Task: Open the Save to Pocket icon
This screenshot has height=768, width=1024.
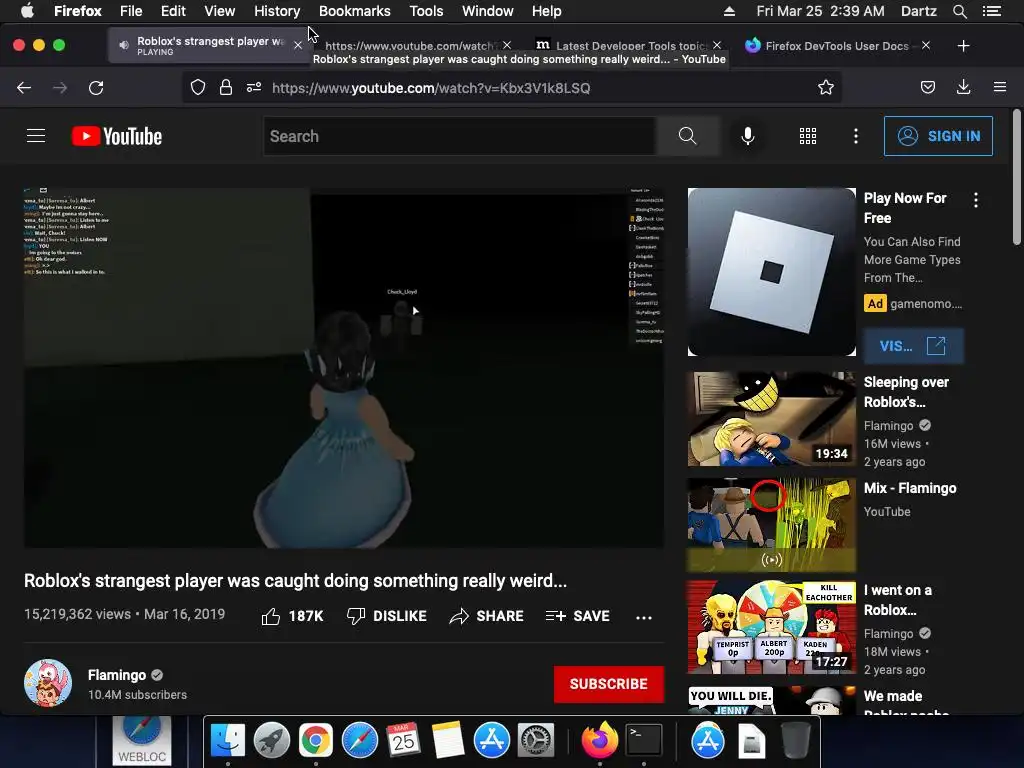Action: [x=928, y=88]
